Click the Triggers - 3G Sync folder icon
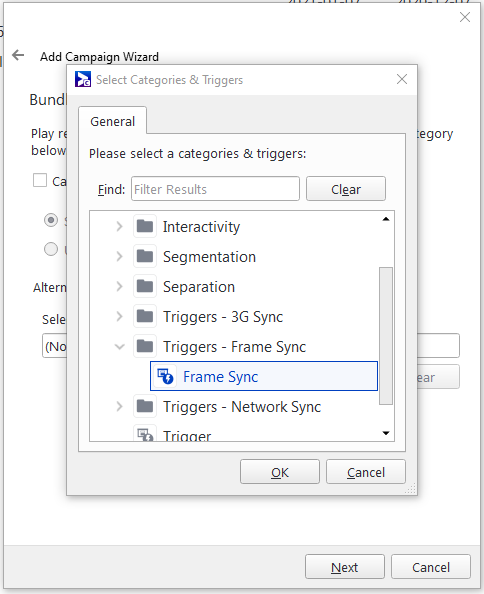The height and width of the screenshot is (594, 484). (145, 316)
